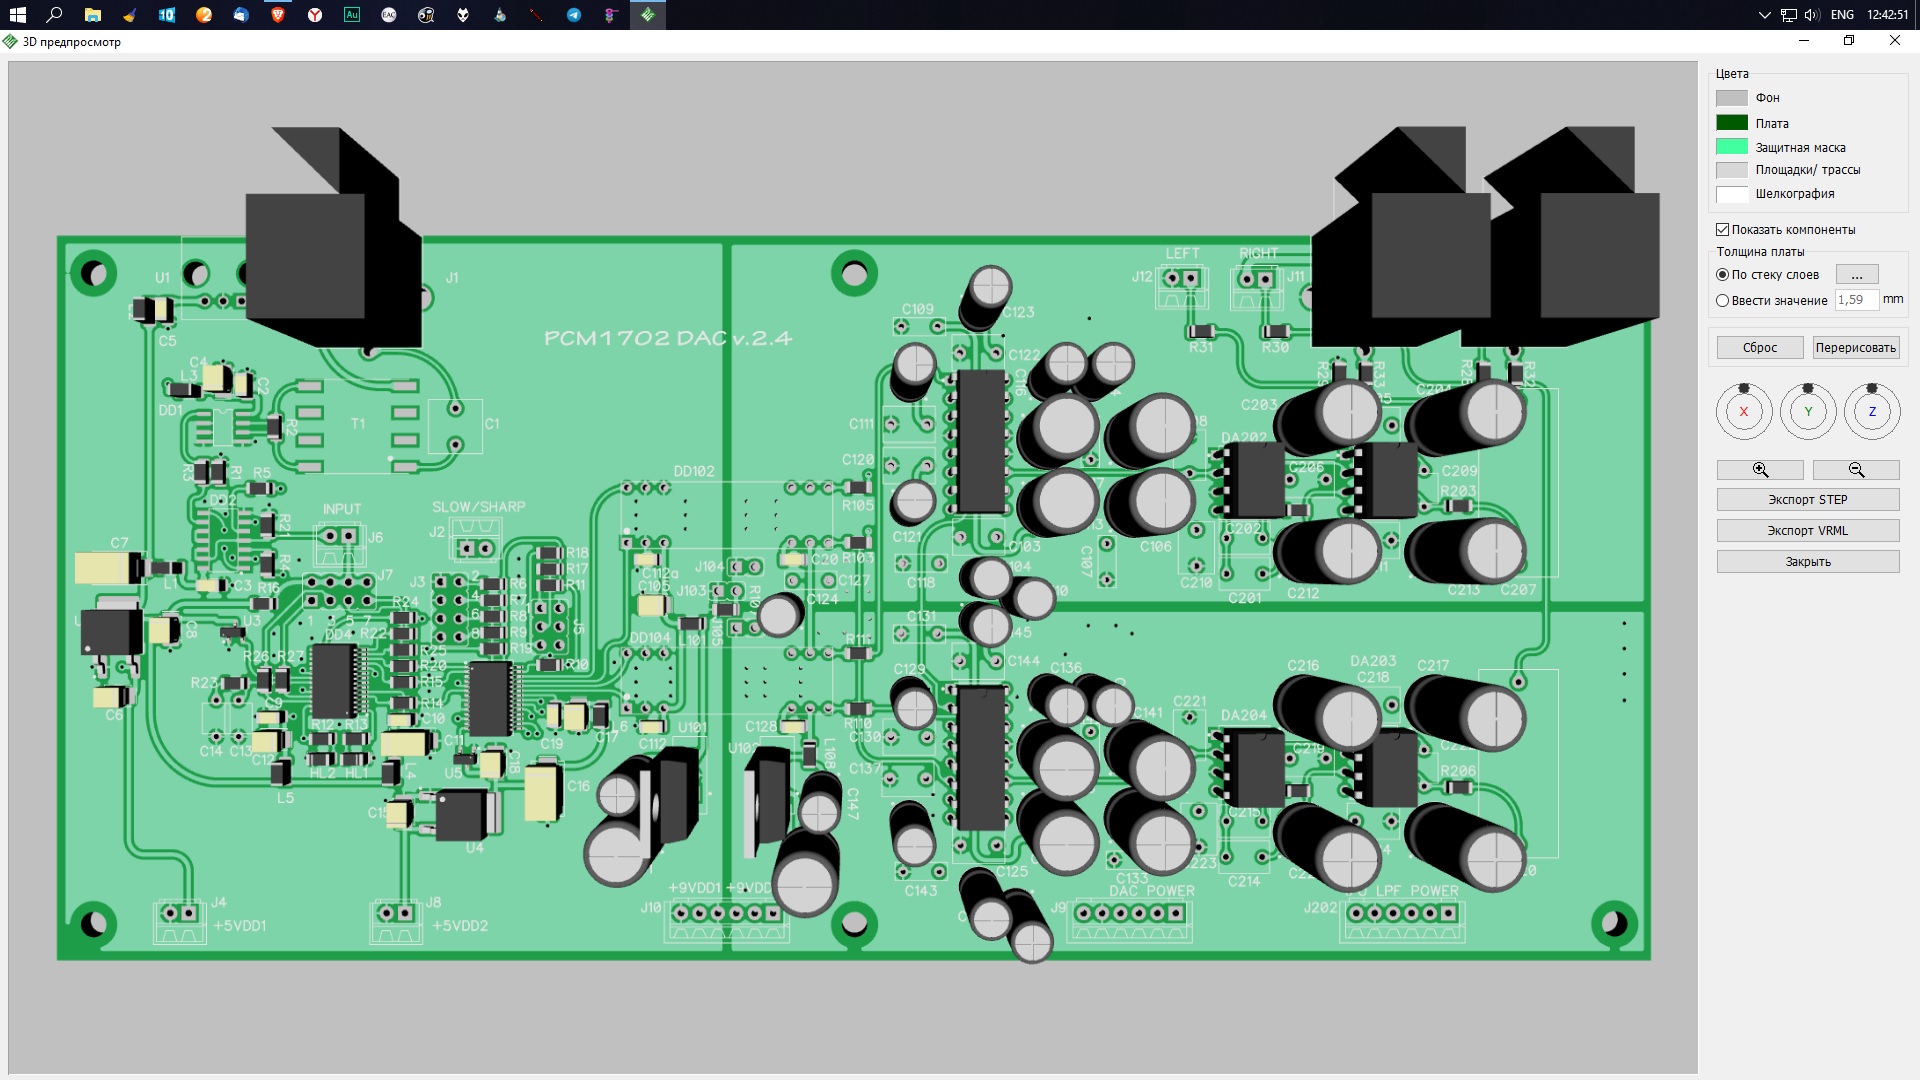Open the EAC taskbar icon
Image resolution: width=1920 pixels, height=1080 pixels.
(x=389, y=15)
